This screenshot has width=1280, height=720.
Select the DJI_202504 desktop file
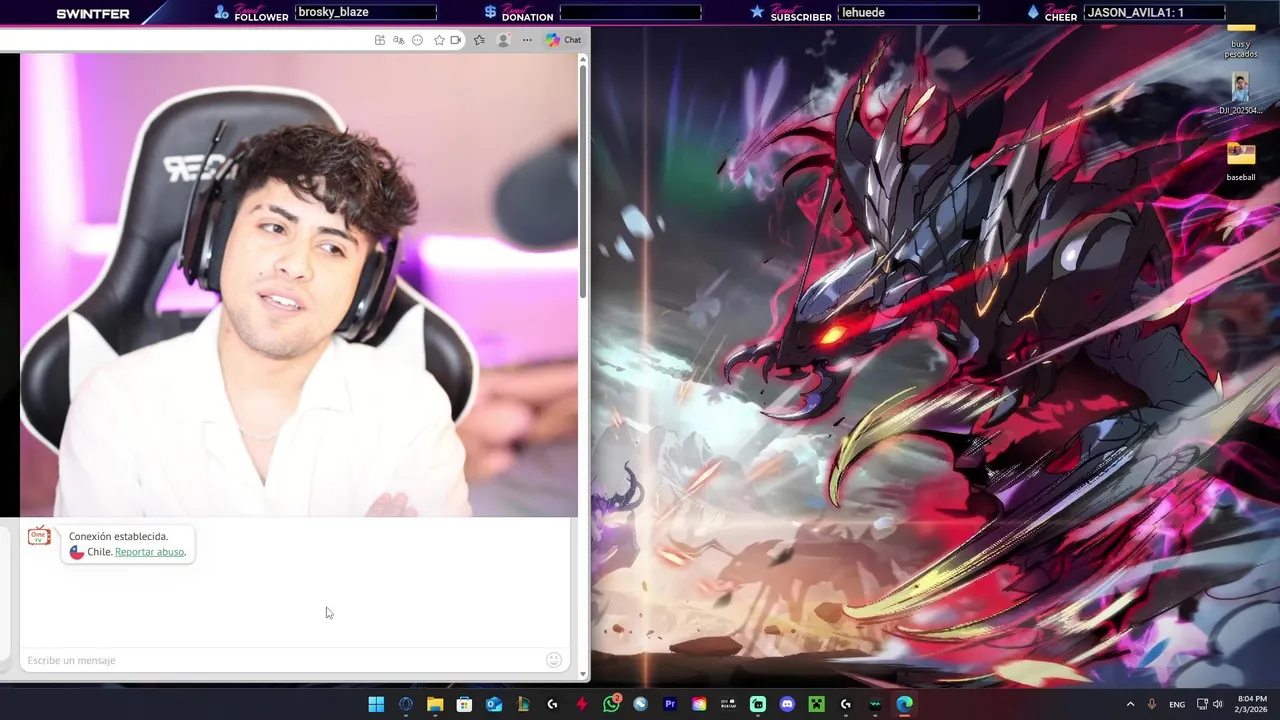1241,95
